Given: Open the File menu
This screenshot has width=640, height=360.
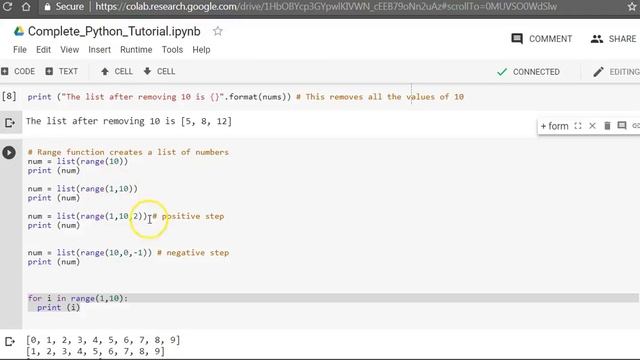Looking at the screenshot, I should click(20, 50).
